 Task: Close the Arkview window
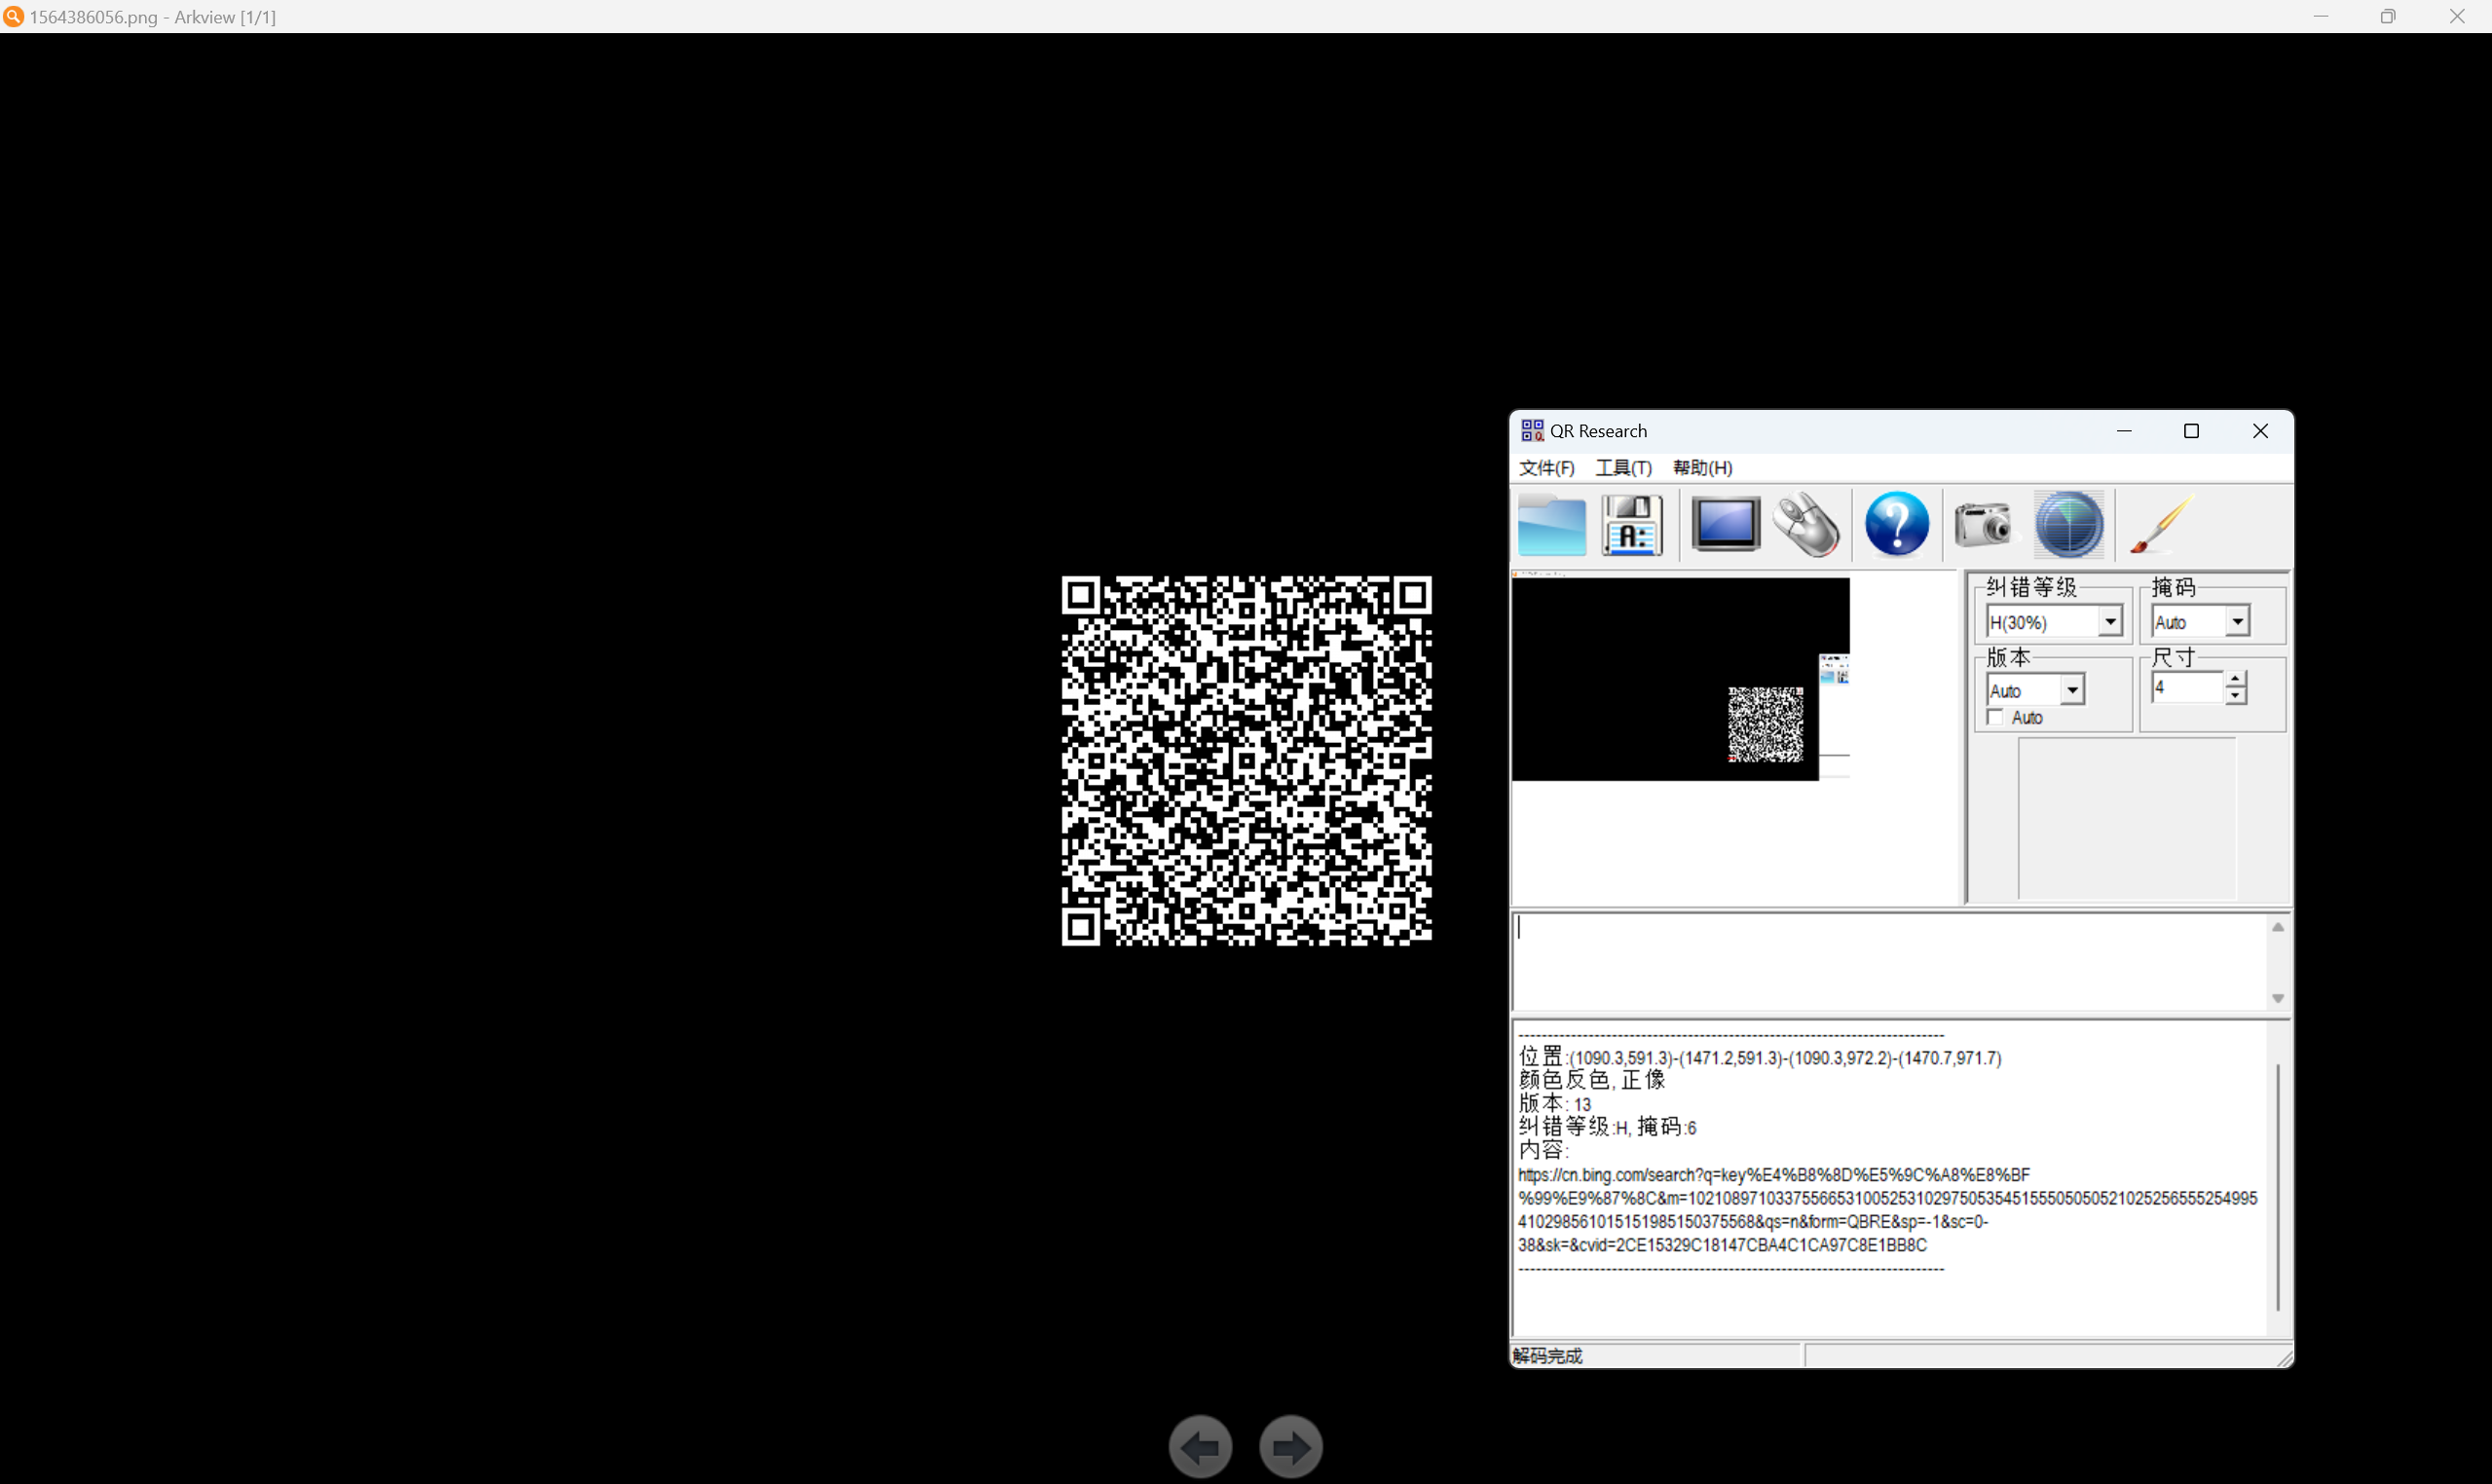(2457, 16)
